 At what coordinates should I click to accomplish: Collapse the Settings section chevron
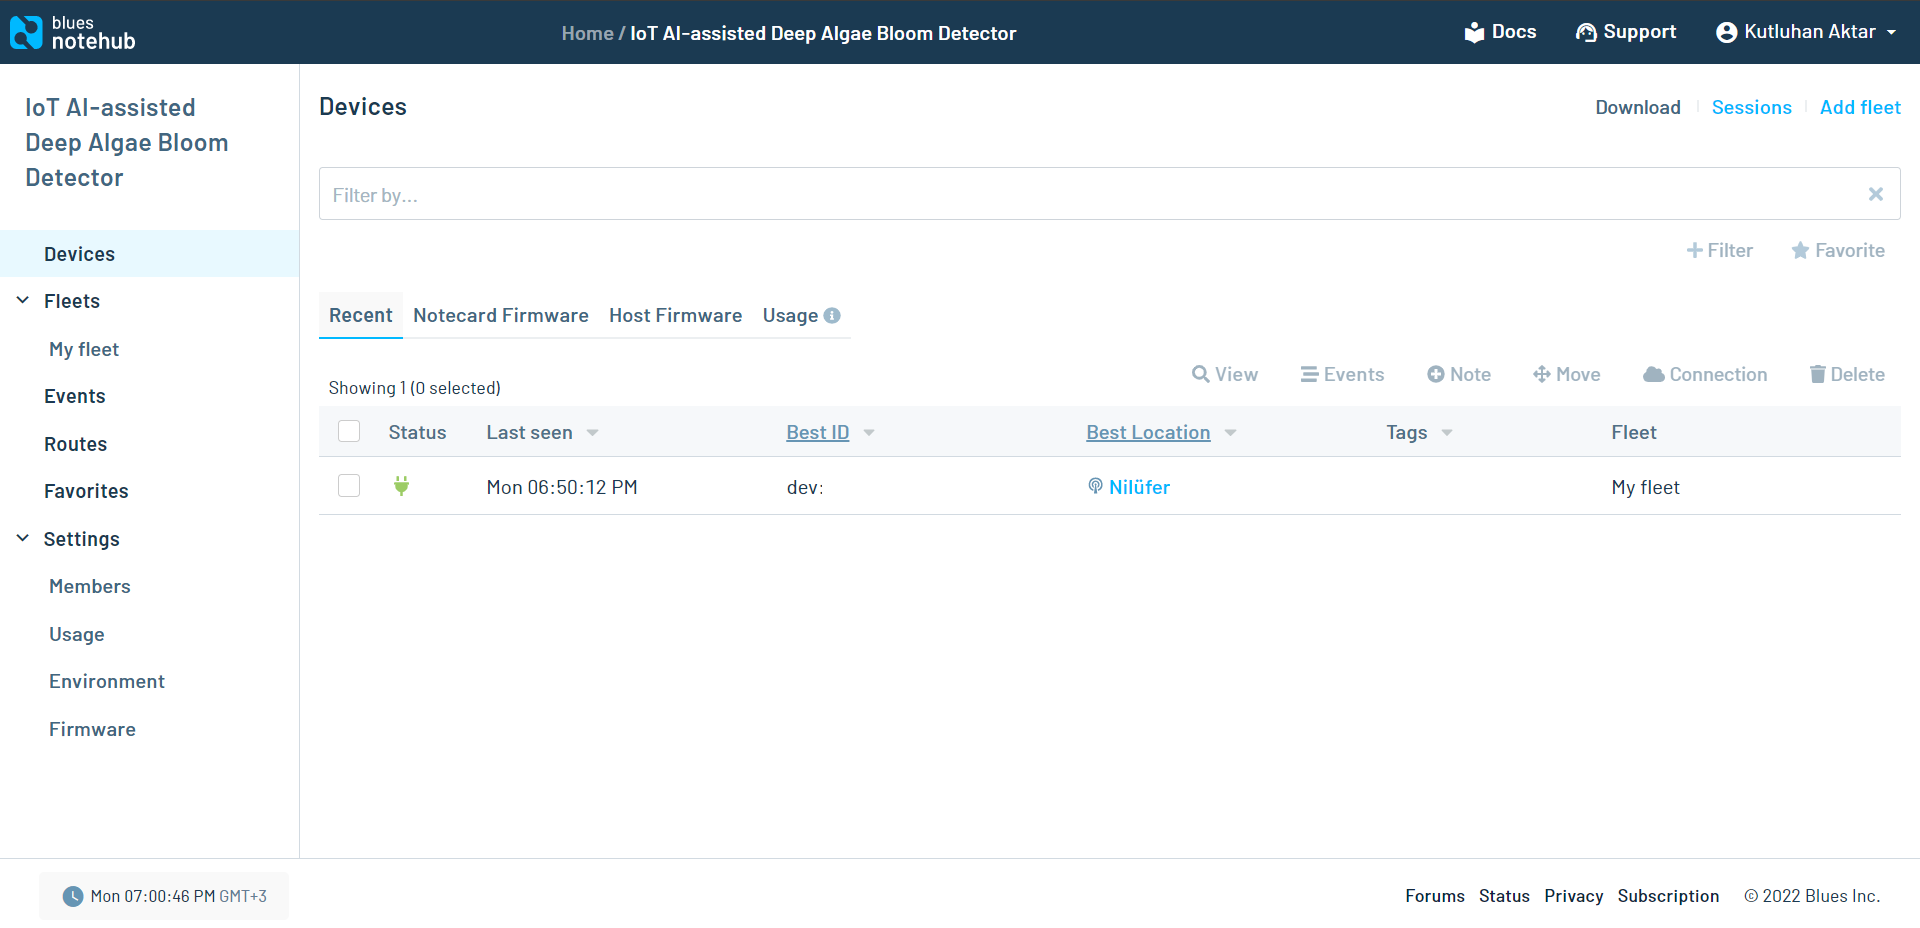point(23,538)
